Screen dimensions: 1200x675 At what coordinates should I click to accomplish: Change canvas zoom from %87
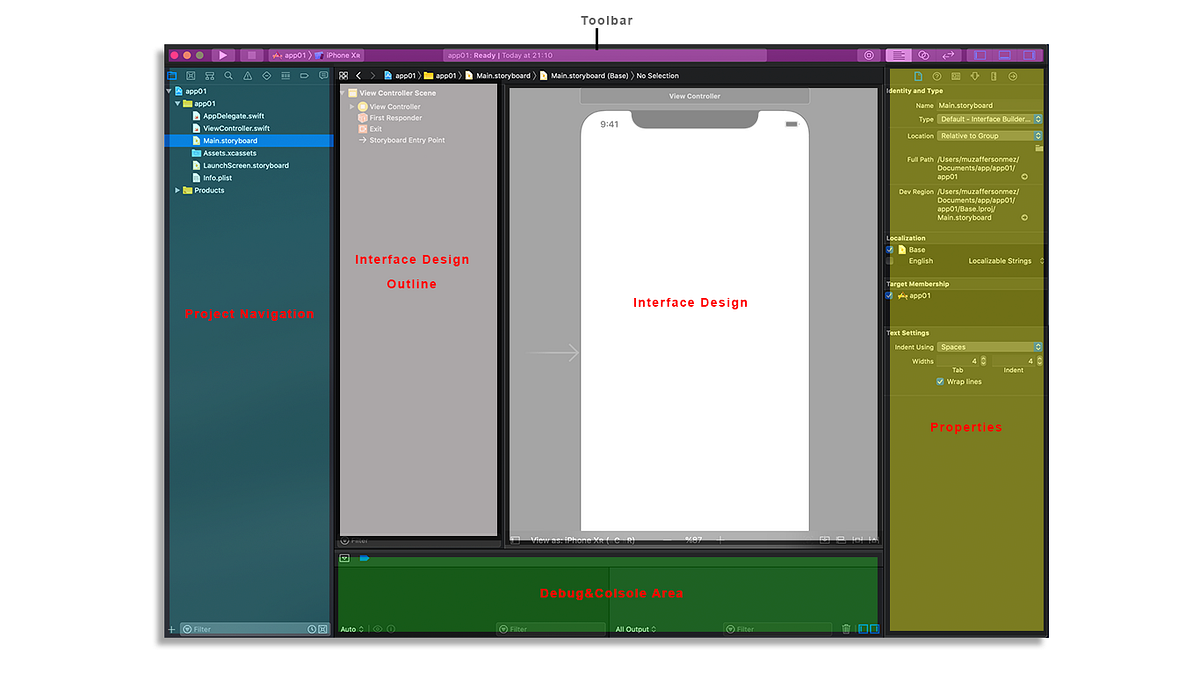click(x=694, y=539)
